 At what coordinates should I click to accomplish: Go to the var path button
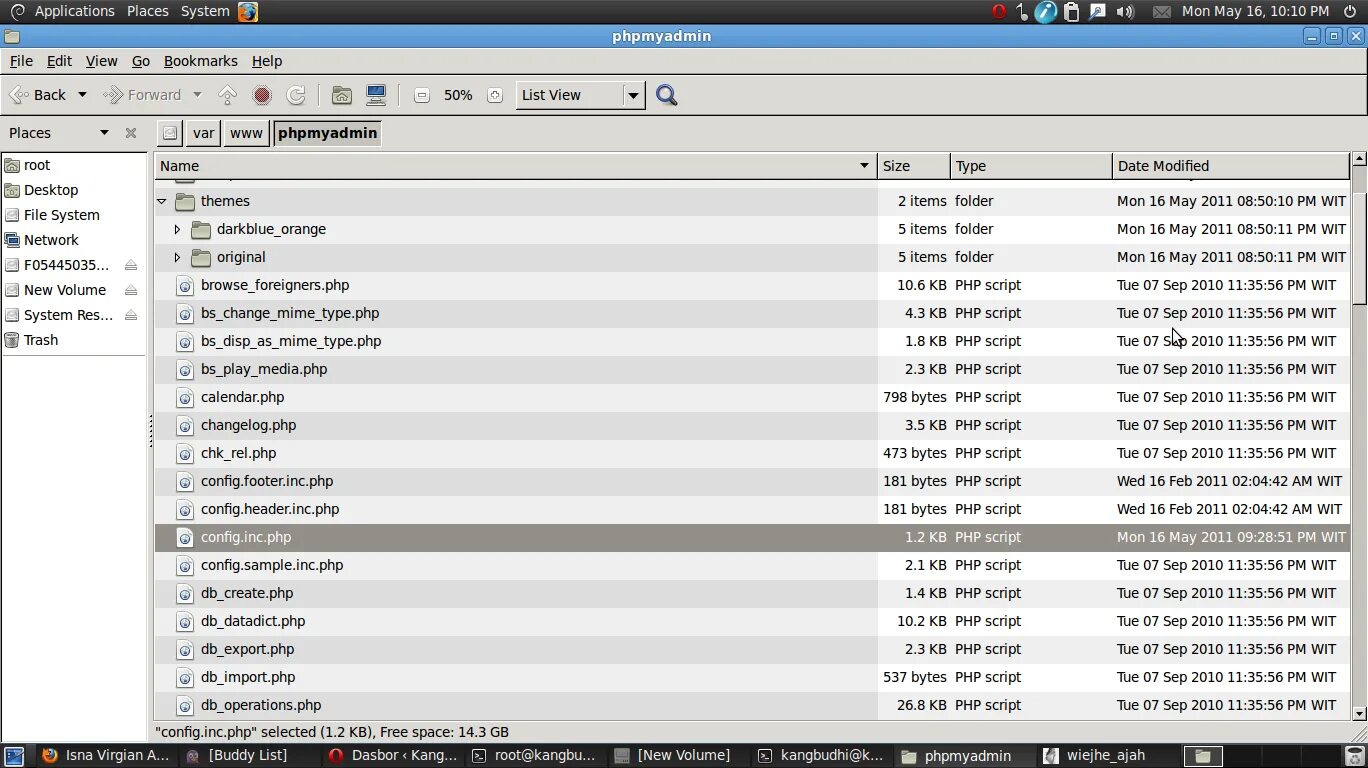(x=204, y=133)
